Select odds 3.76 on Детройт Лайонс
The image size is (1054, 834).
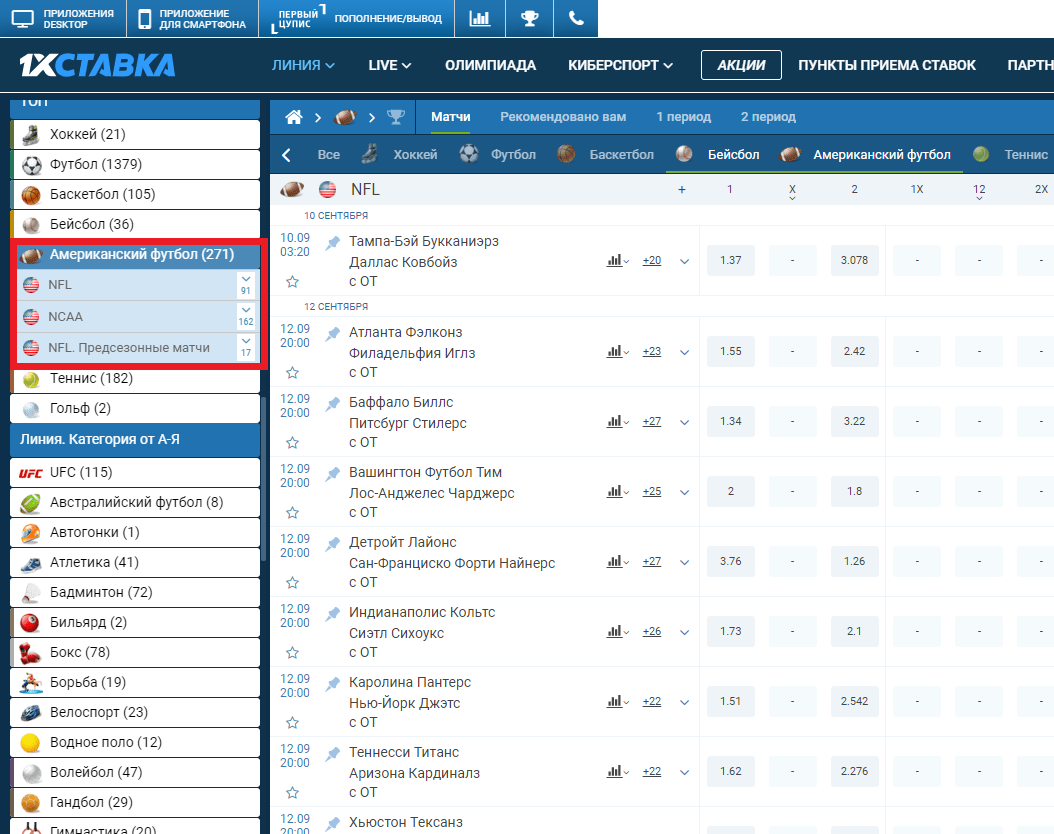pyautogui.click(x=731, y=561)
